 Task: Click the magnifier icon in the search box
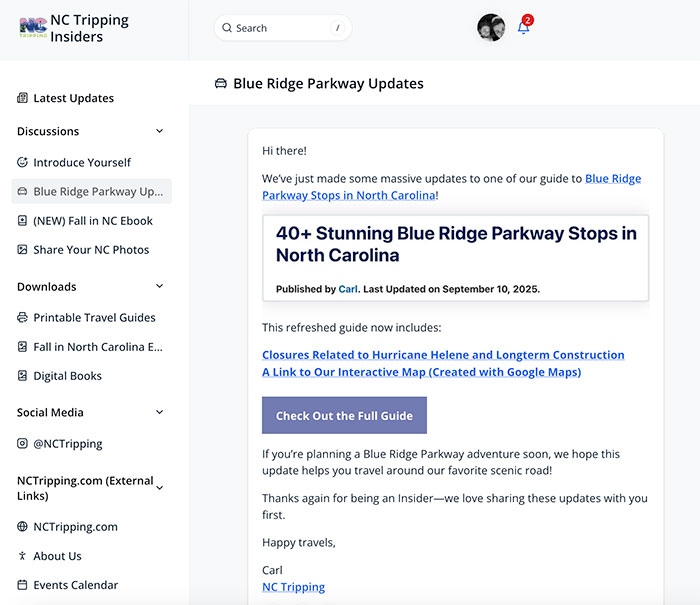pyautogui.click(x=227, y=28)
